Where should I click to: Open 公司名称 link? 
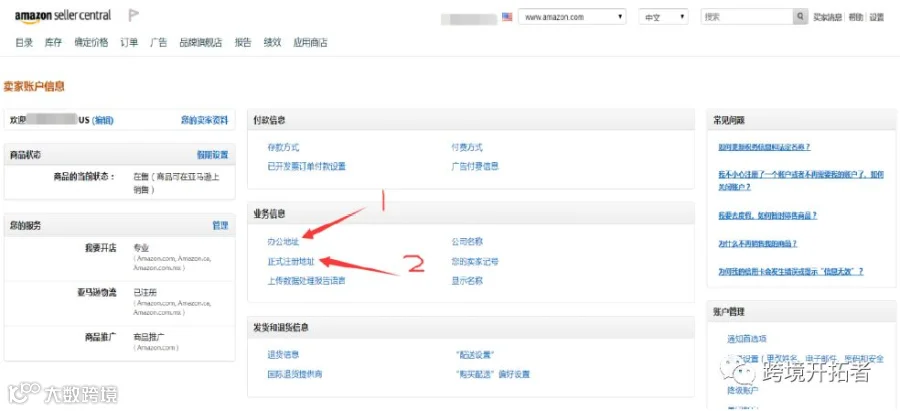467,242
